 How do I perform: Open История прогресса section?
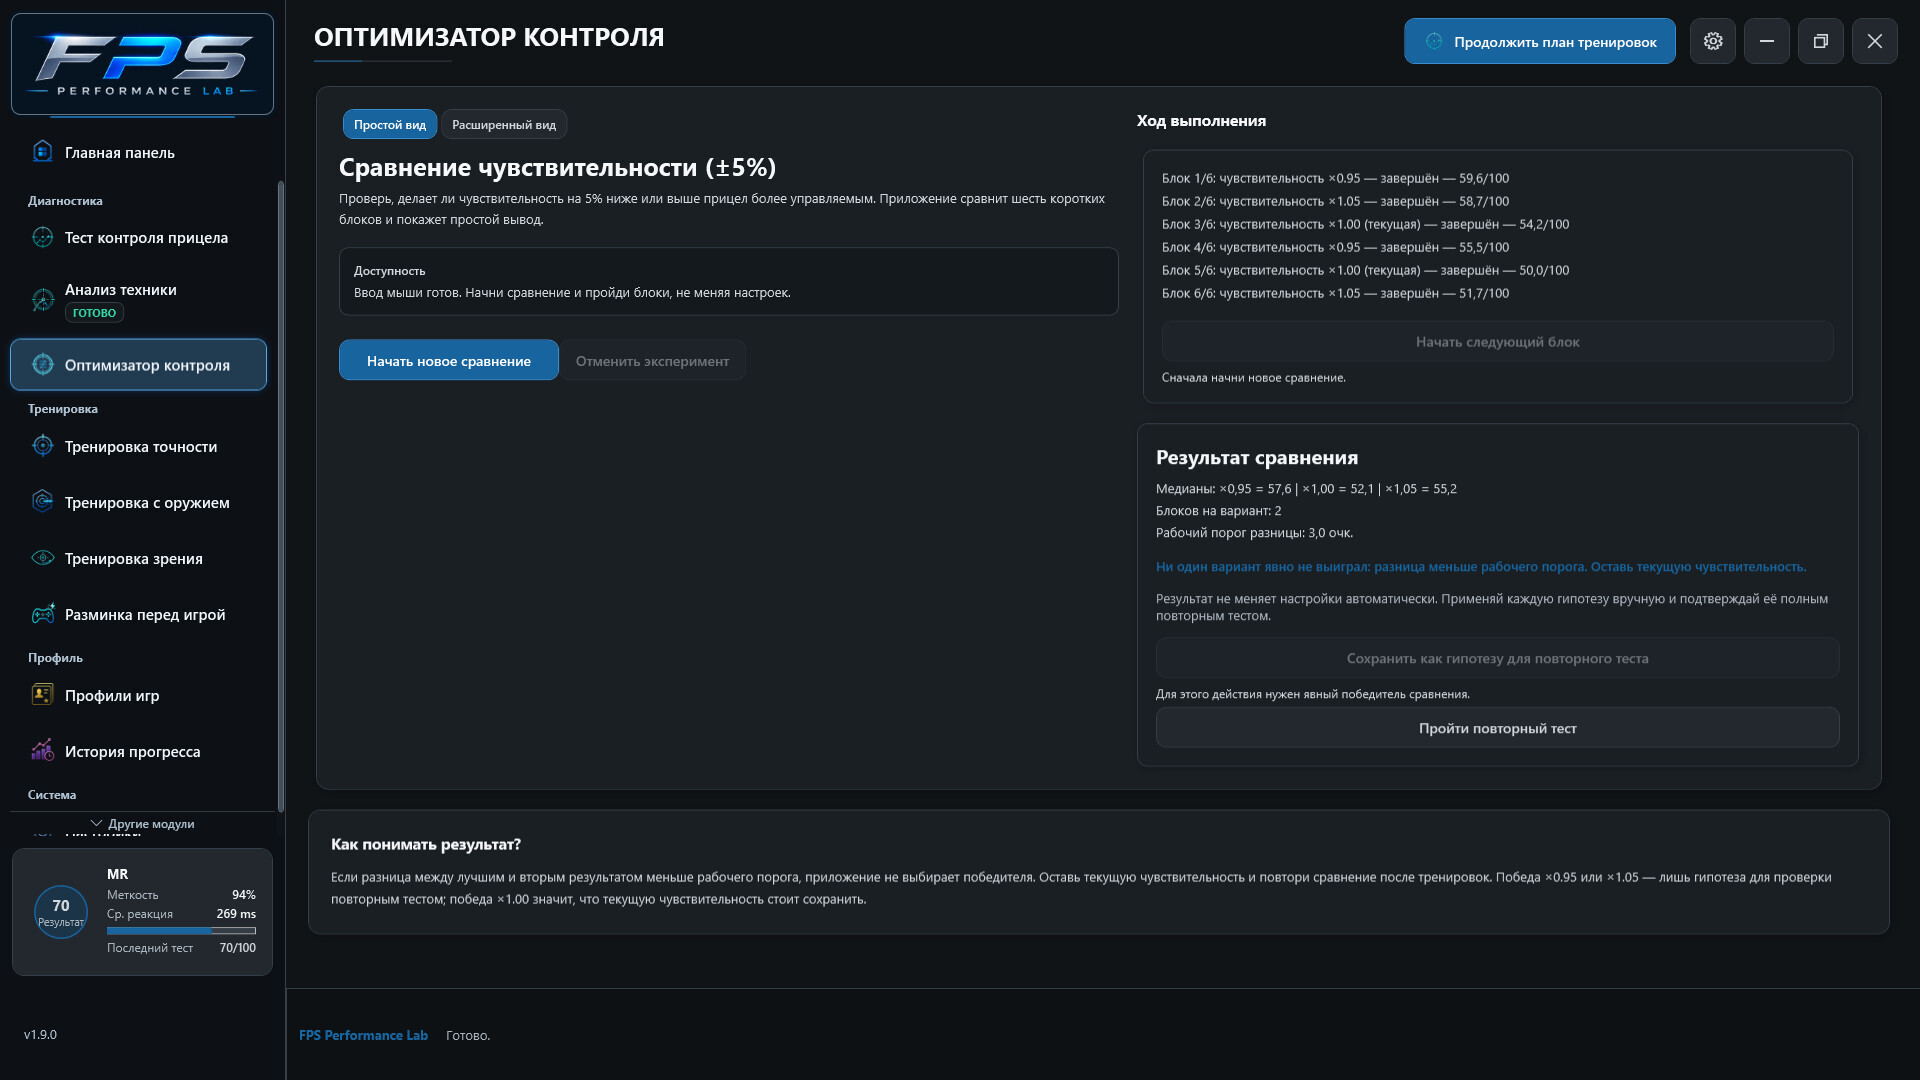point(138,751)
